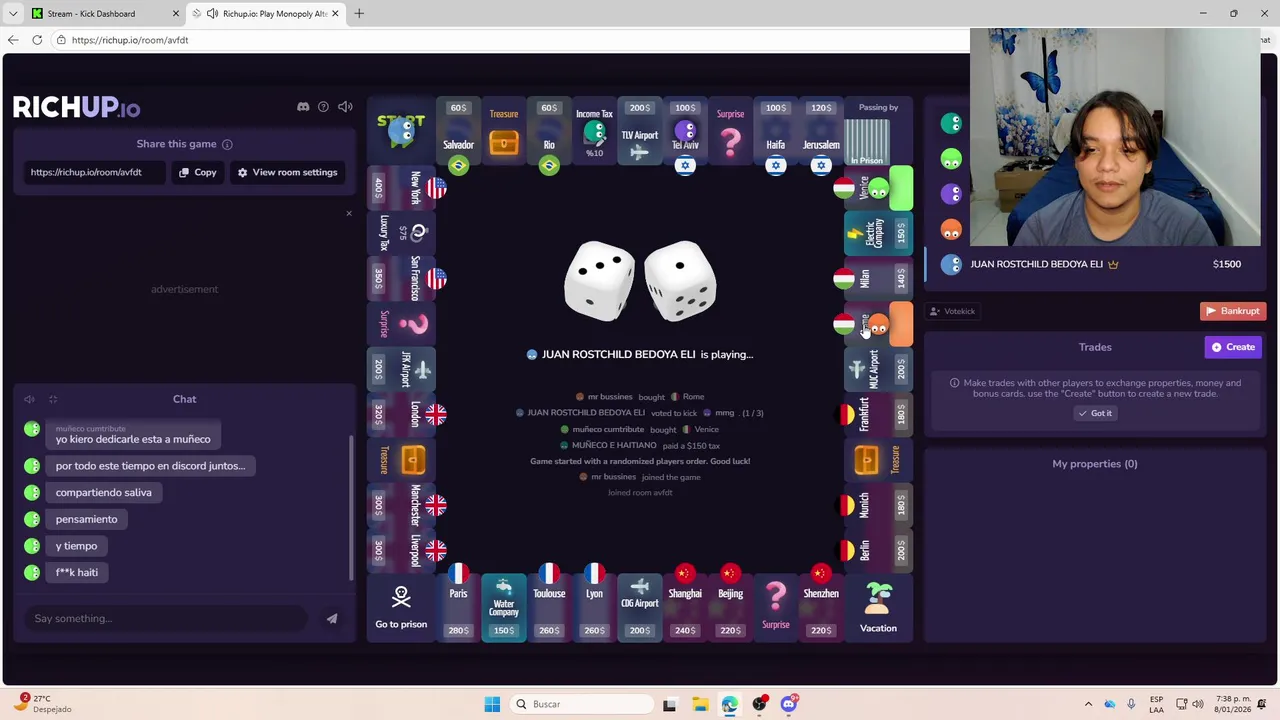Select the Liverpool property tile

[x=401, y=550]
